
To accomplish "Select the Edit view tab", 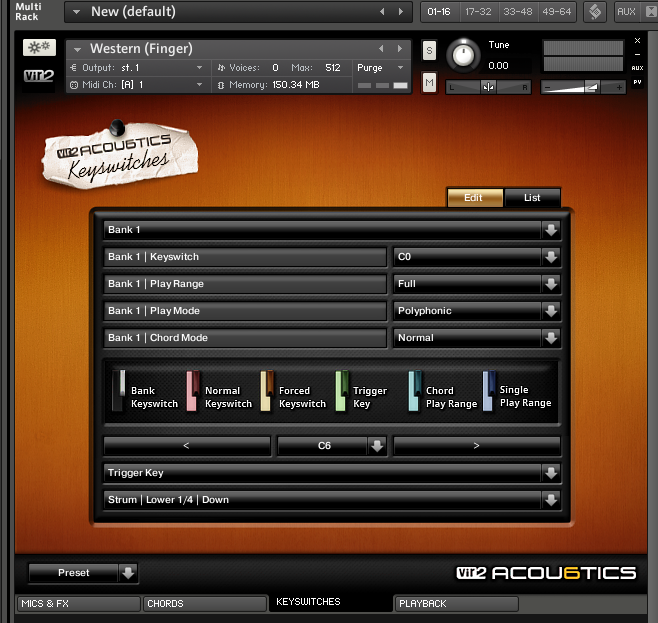I will pos(475,198).
